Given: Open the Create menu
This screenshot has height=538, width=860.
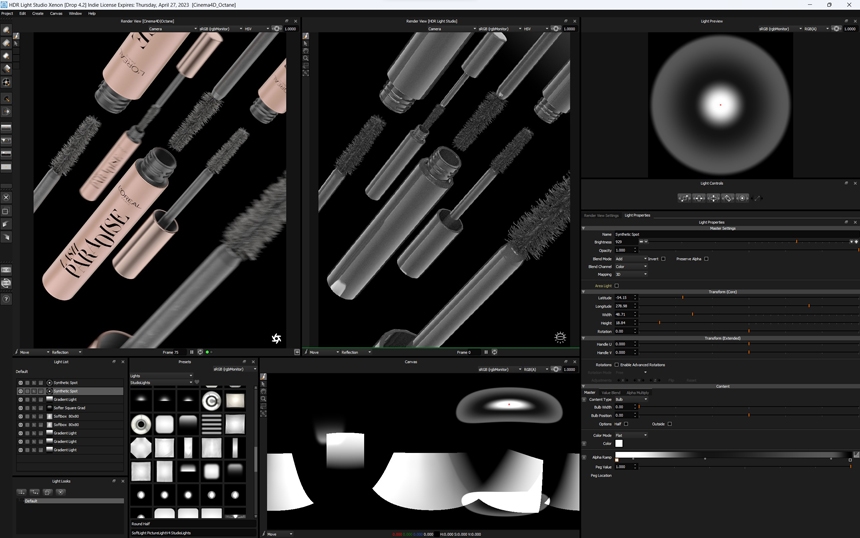Looking at the screenshot, I should pyautogui.click(x=38, y=13).
